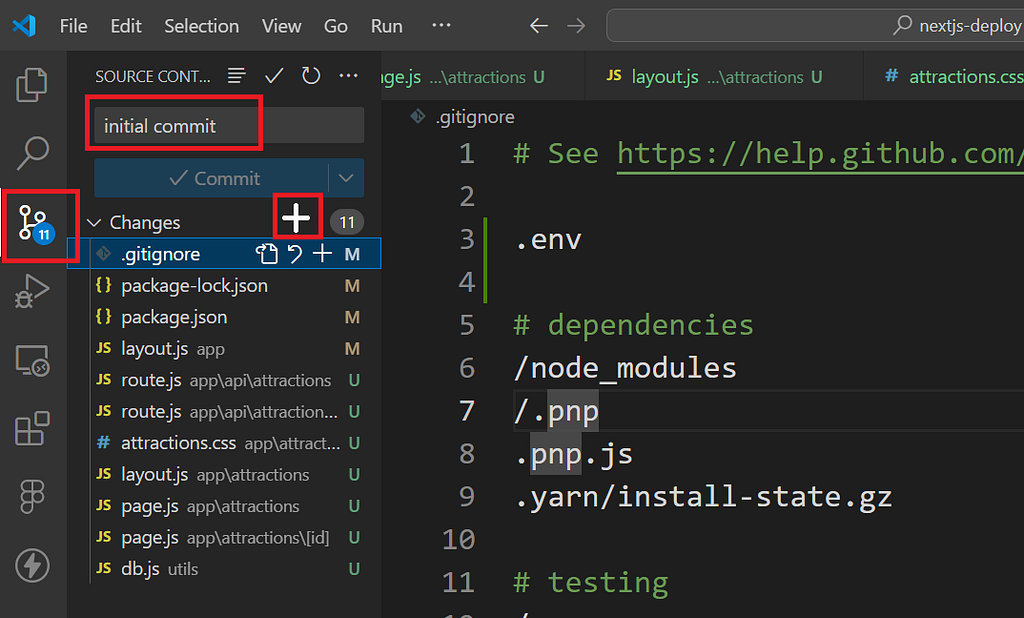Open the lightning bolt extension in activity bar

pyautogui.click(x=31, y=565)
